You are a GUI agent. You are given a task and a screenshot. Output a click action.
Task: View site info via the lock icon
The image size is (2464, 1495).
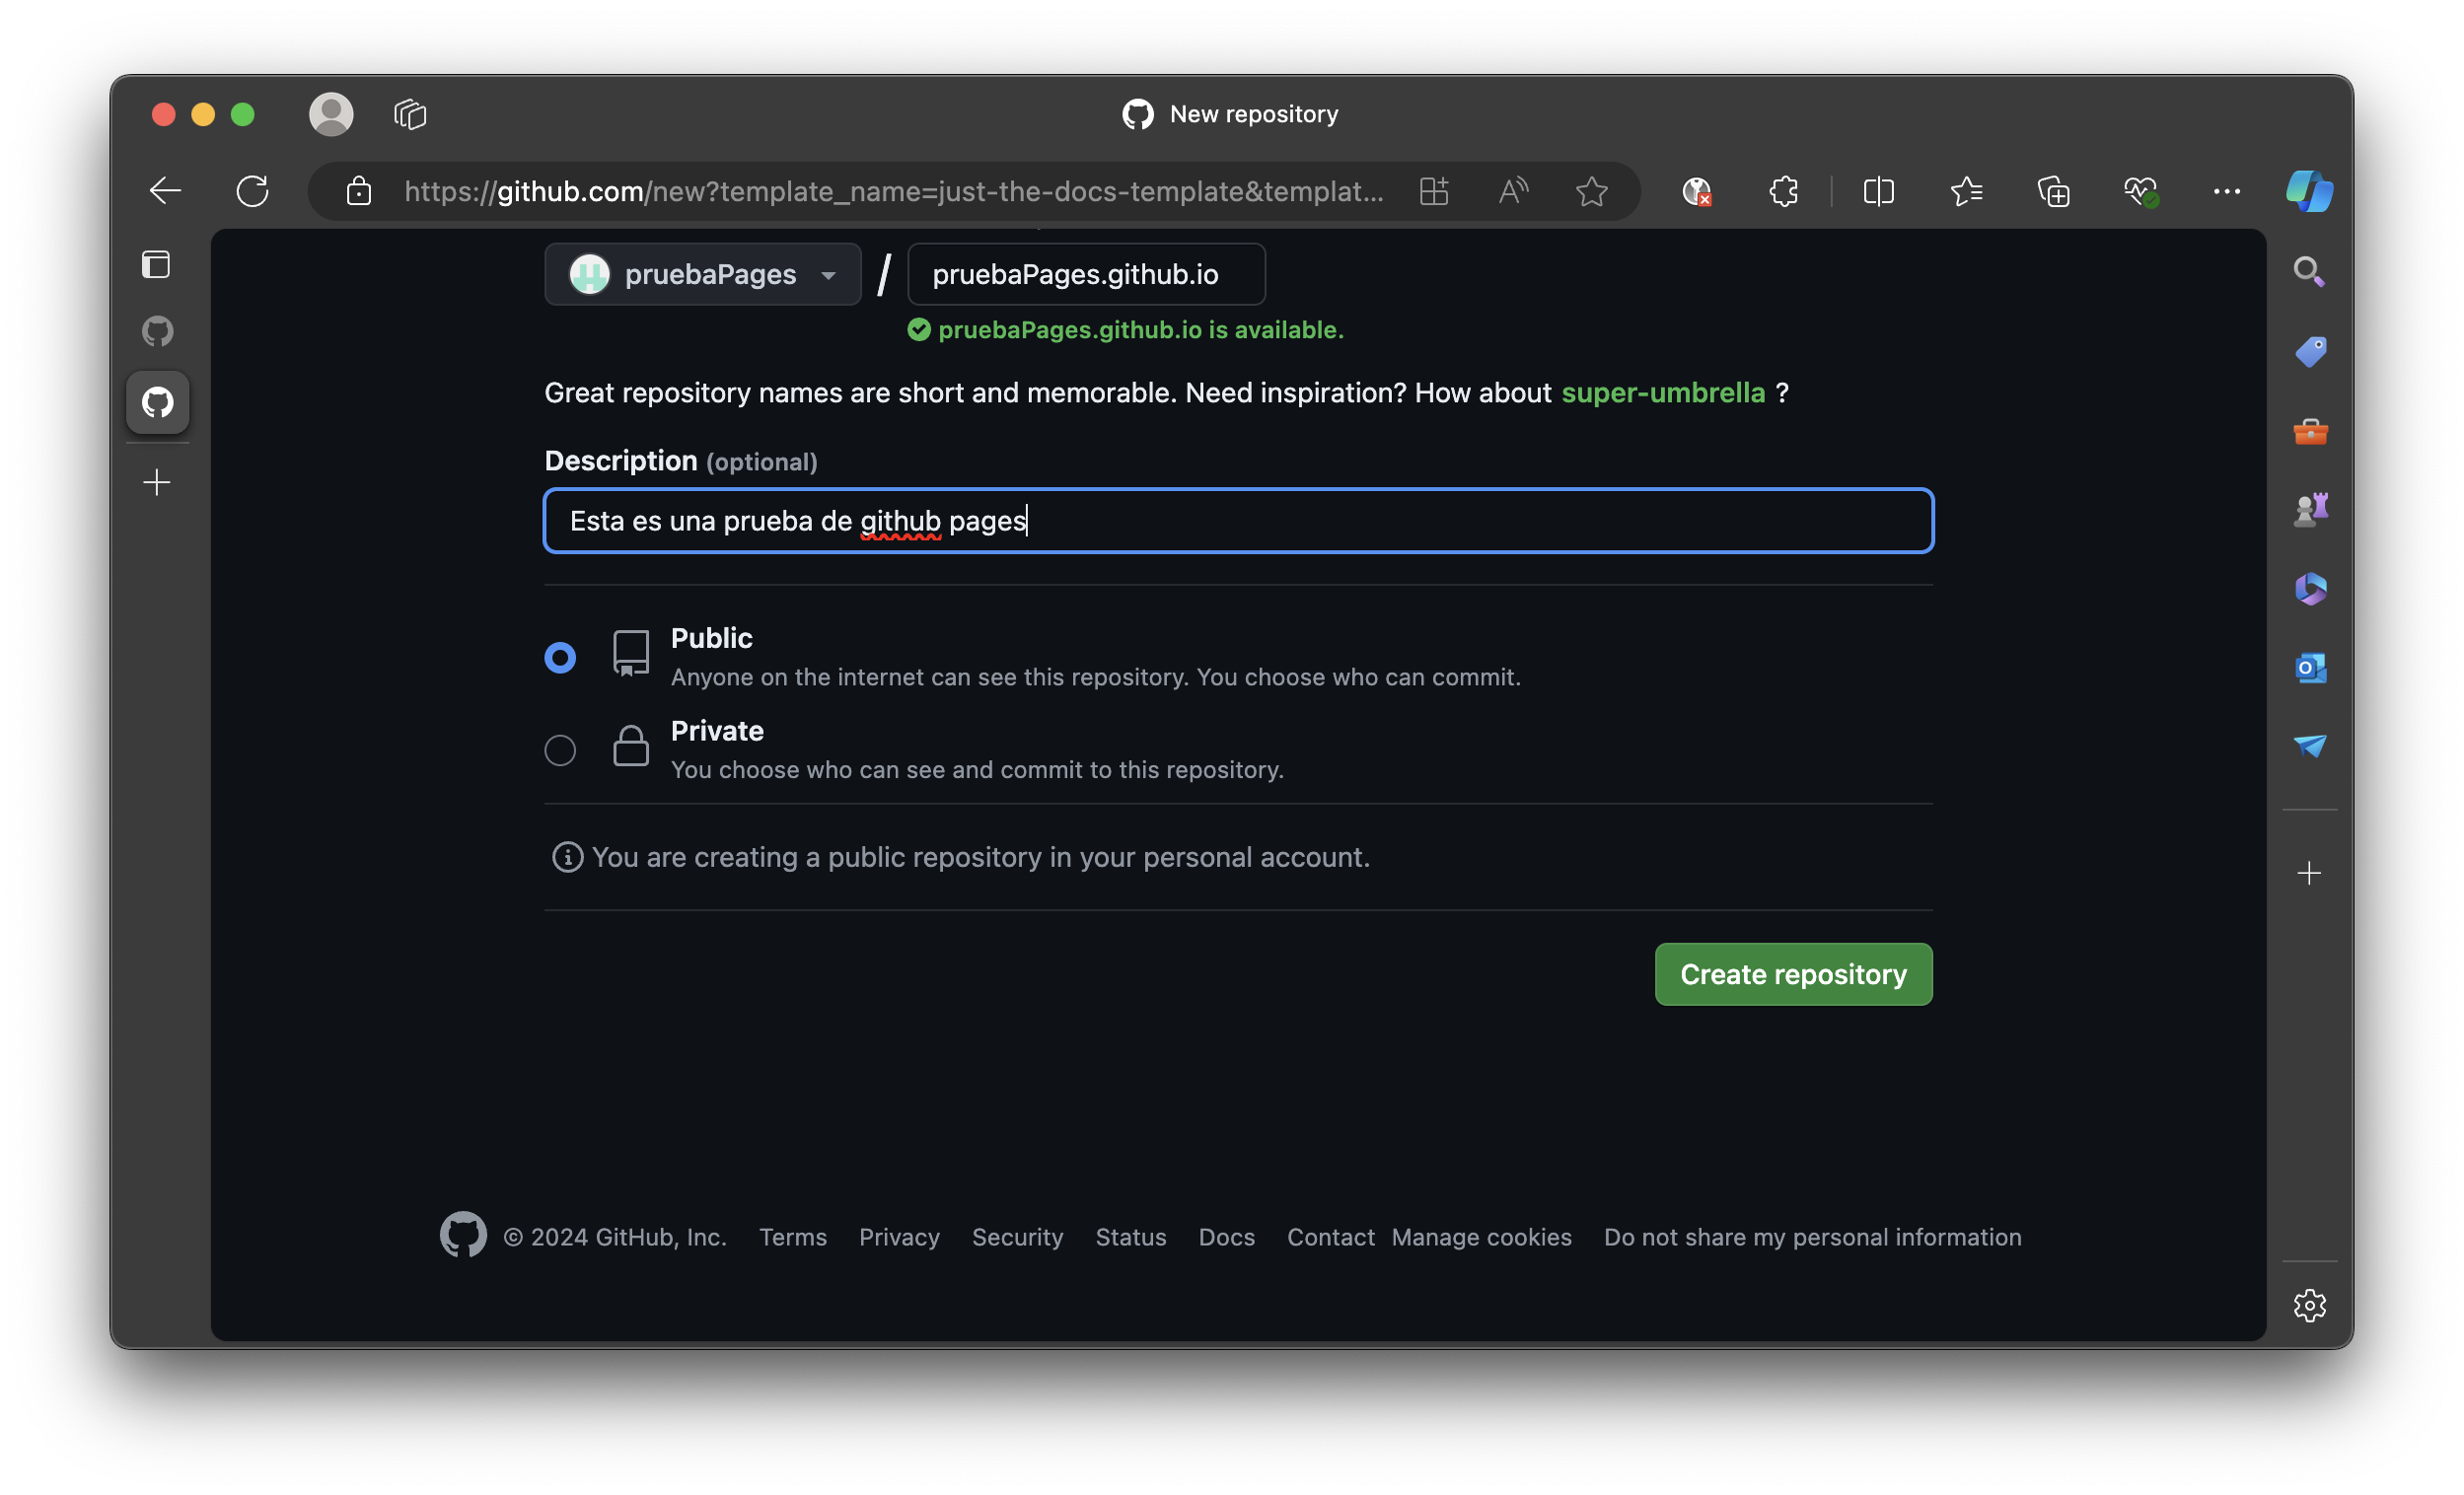pyautogui.click(x=358, y=190)
